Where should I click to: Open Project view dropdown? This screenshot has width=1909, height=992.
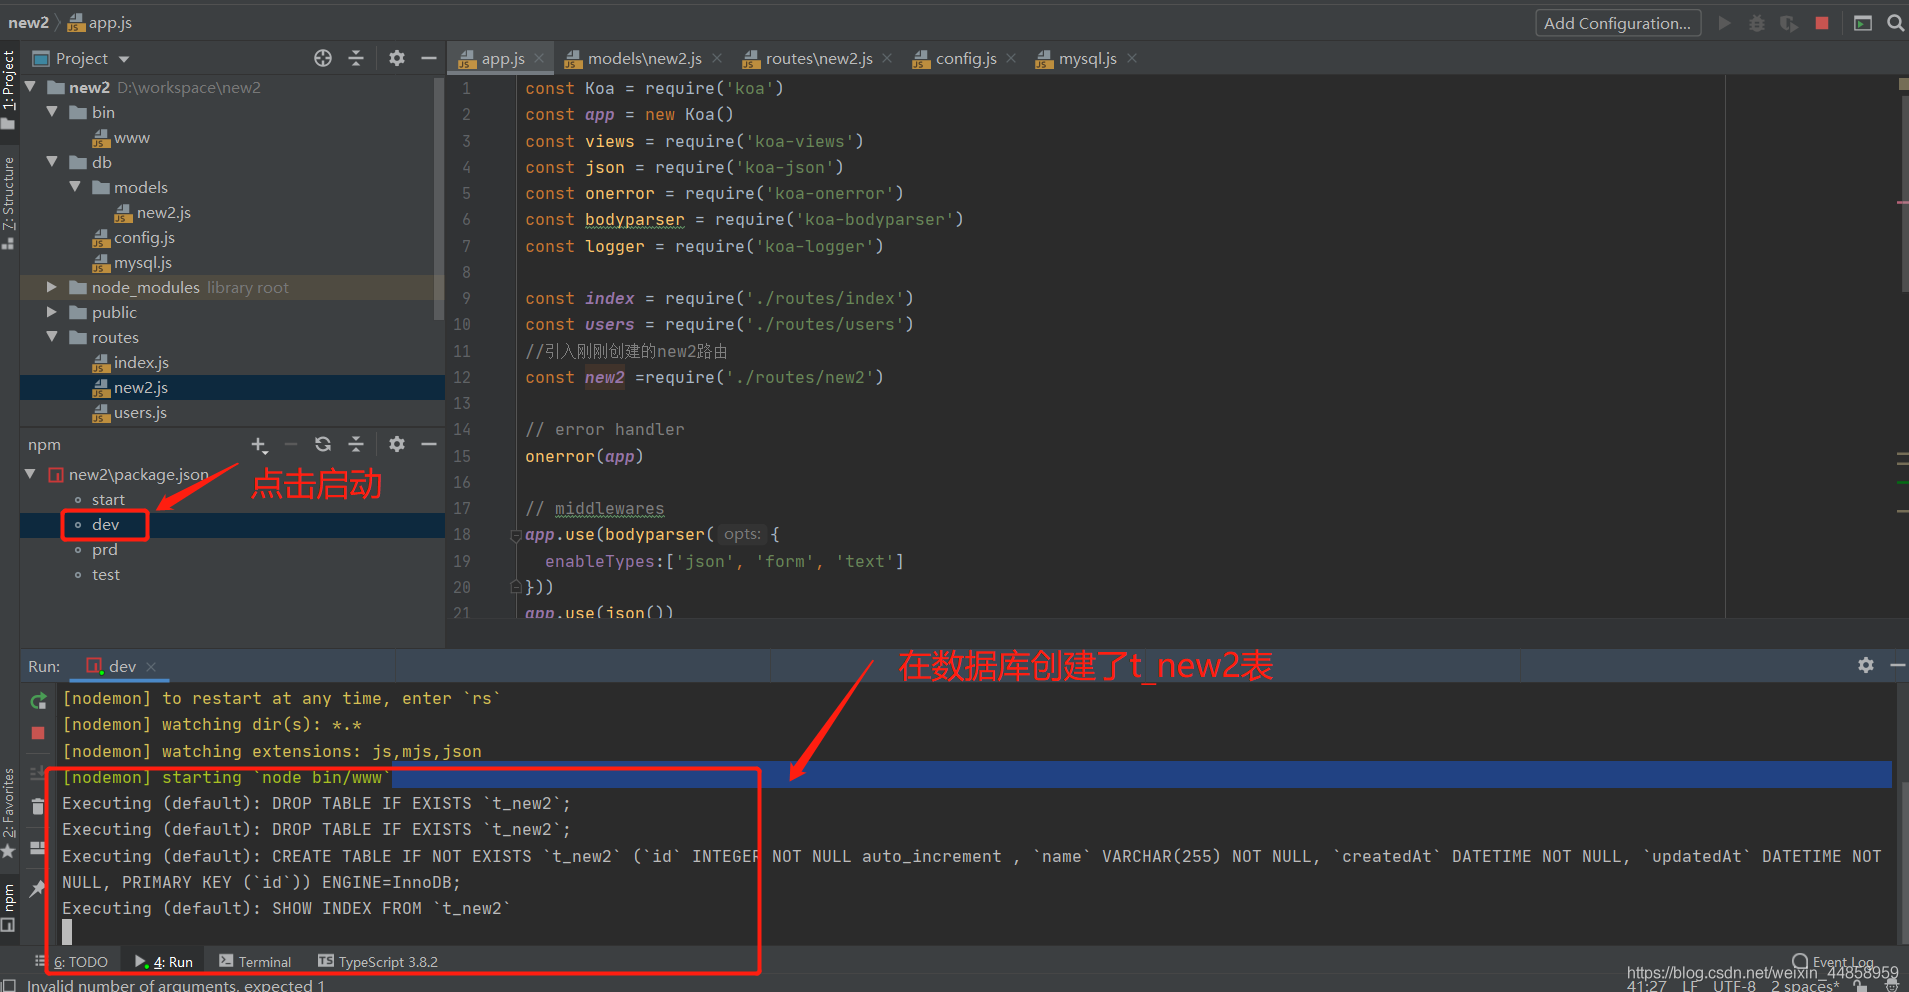coord(124,59)
